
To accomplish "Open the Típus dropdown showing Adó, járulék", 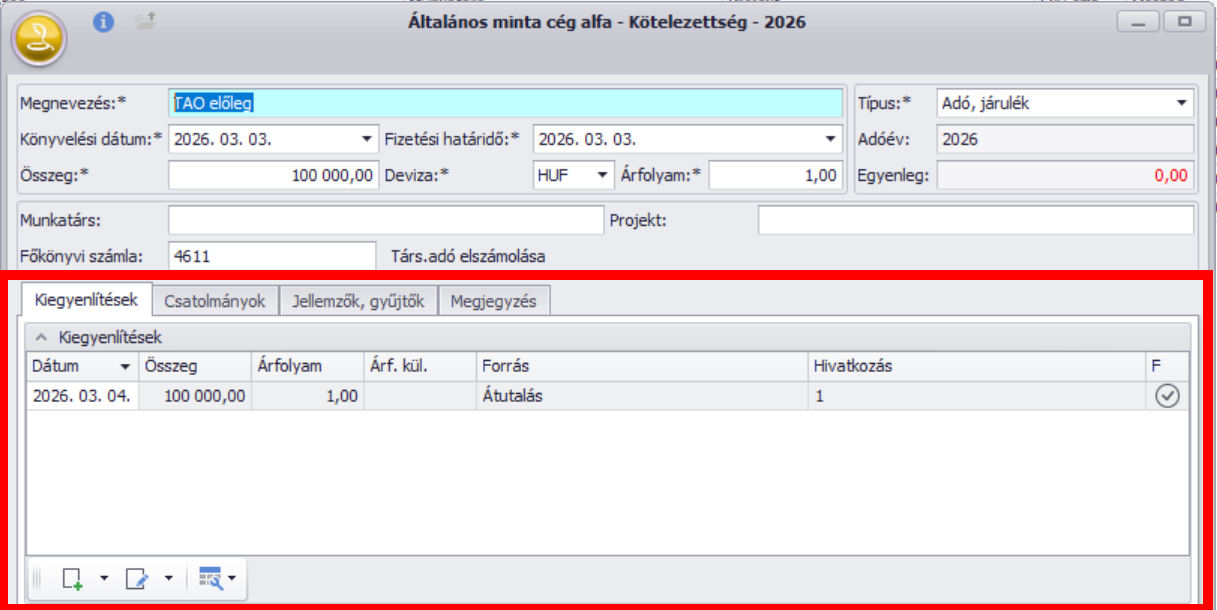I will point(1181,103).
